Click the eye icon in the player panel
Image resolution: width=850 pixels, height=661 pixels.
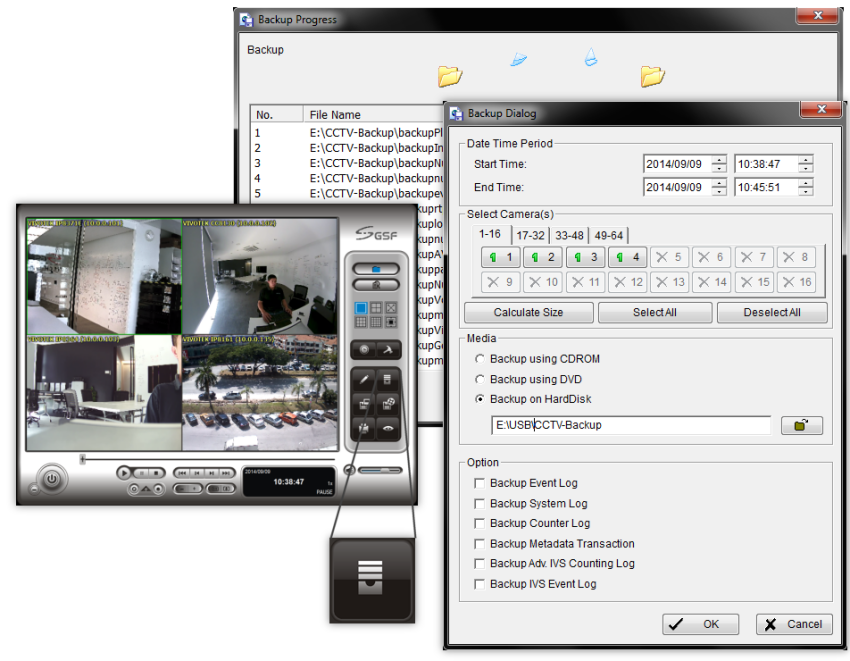pyautogui.click(x=387, y=428)
